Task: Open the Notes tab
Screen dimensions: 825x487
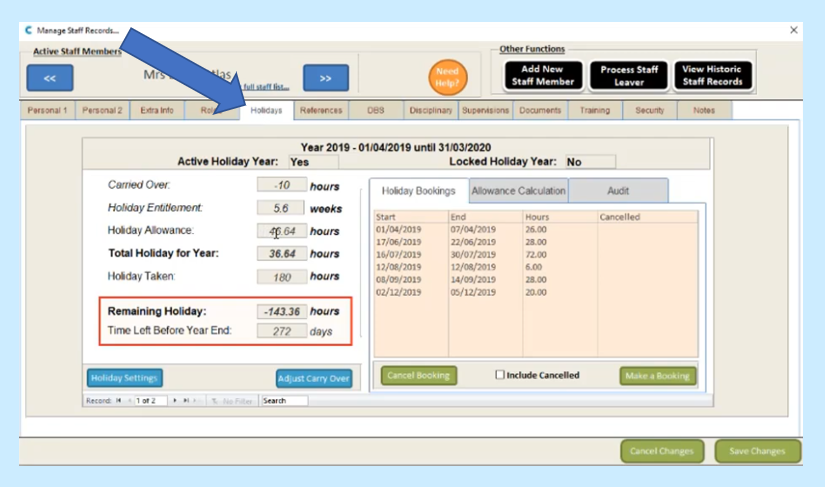Action: tap(704, 110)
